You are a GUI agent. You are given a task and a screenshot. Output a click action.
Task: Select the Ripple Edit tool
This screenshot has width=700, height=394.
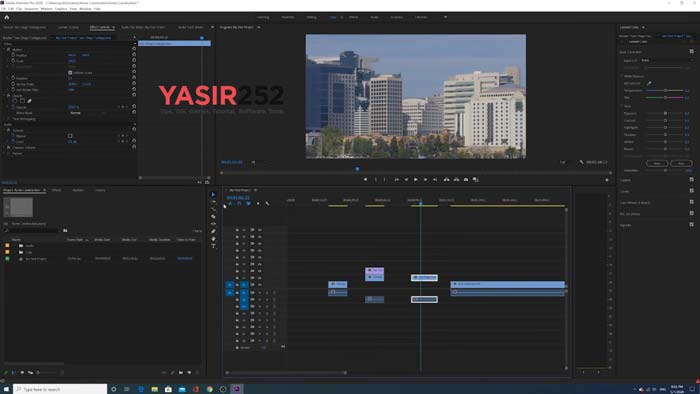point(213,209)
